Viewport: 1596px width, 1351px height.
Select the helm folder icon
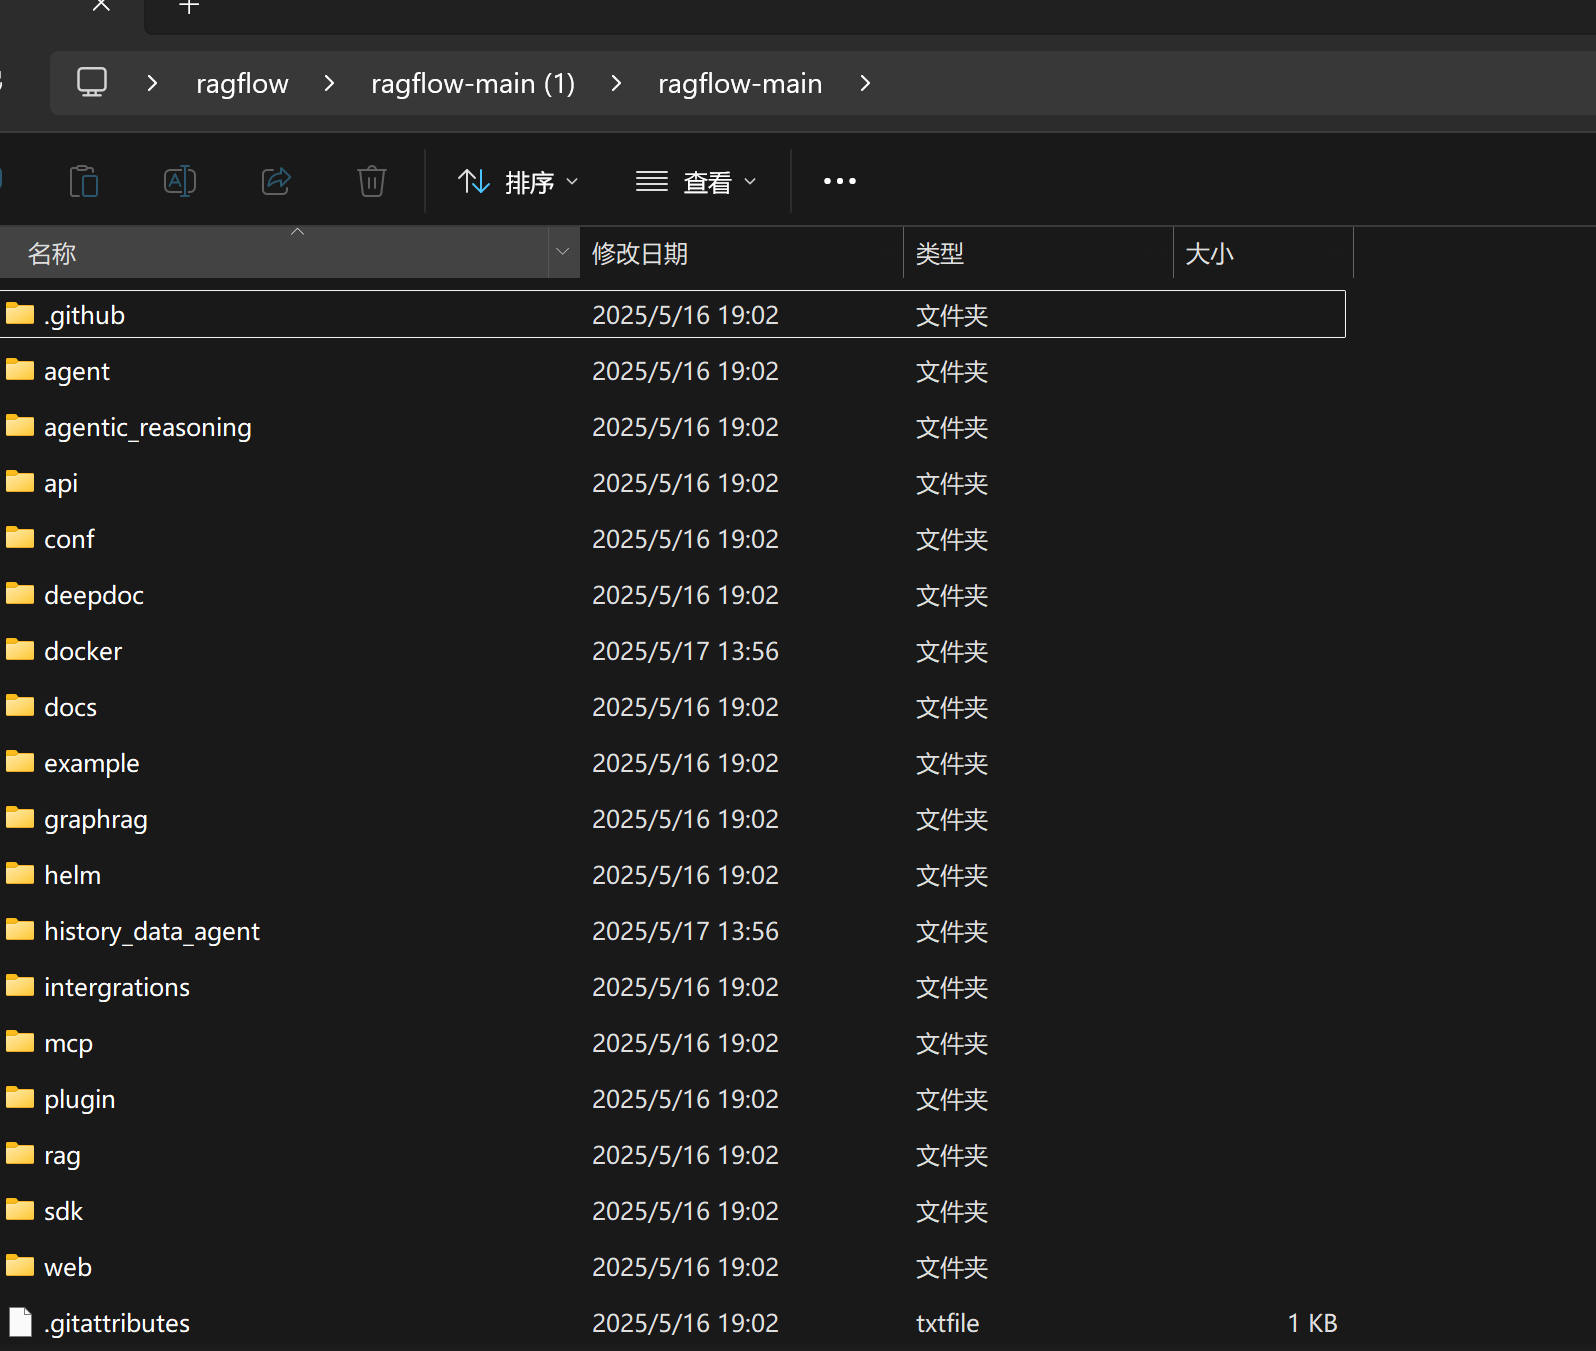point(20,874)
